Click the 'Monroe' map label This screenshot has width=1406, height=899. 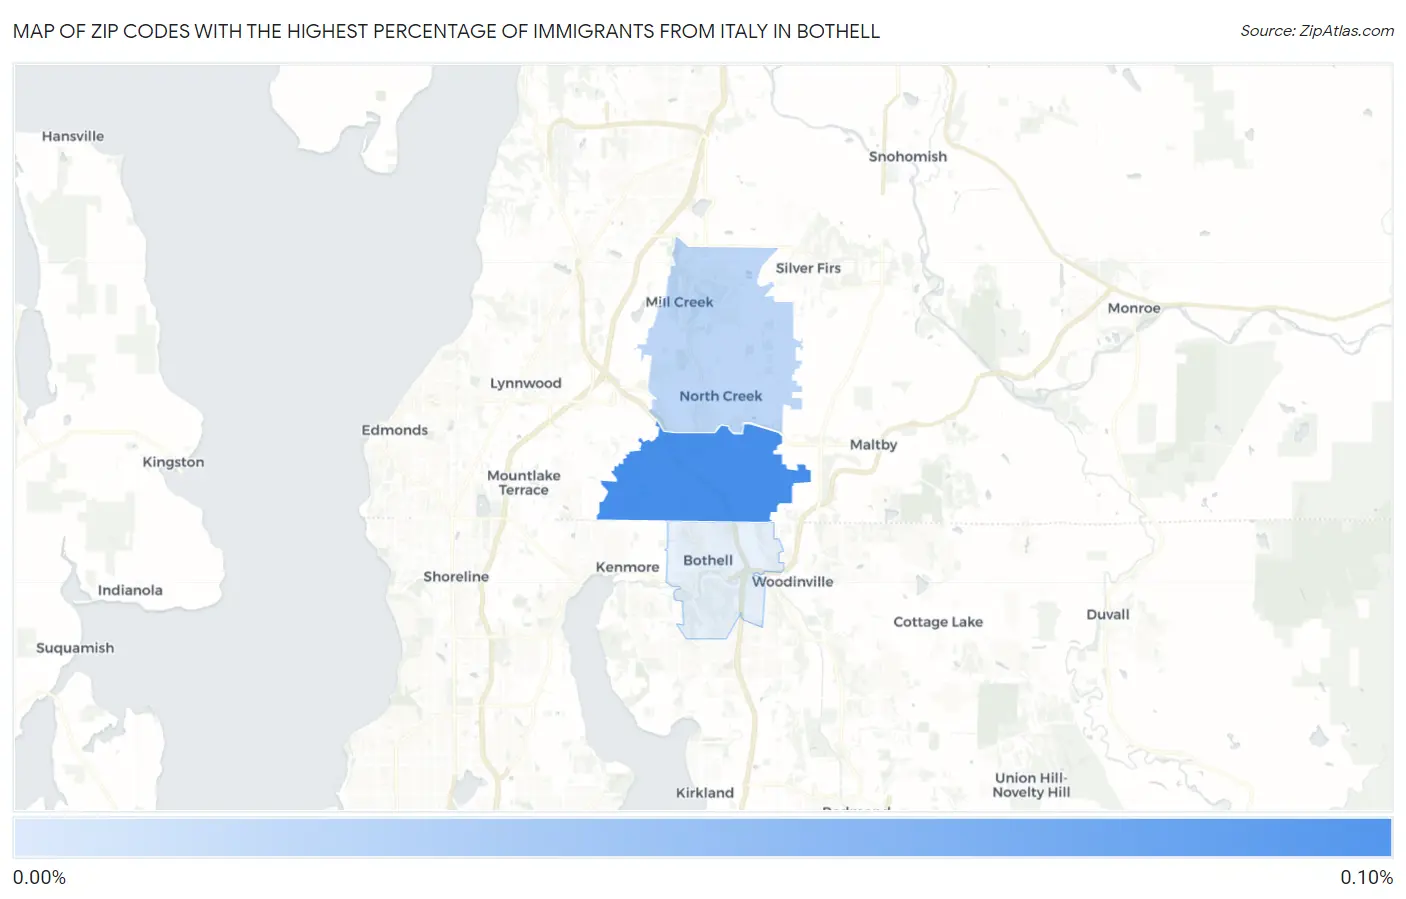(x=1134, y=308)
